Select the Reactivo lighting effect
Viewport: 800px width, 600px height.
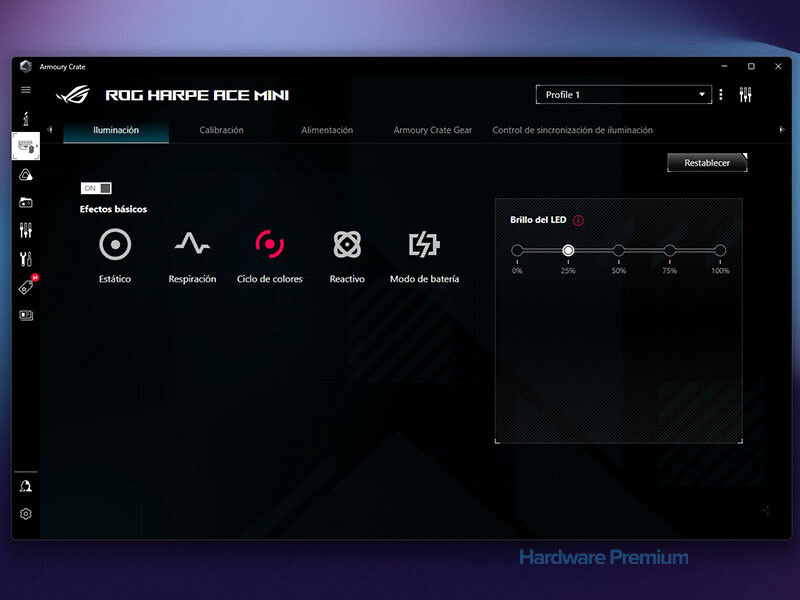click(x=347, y=256)
